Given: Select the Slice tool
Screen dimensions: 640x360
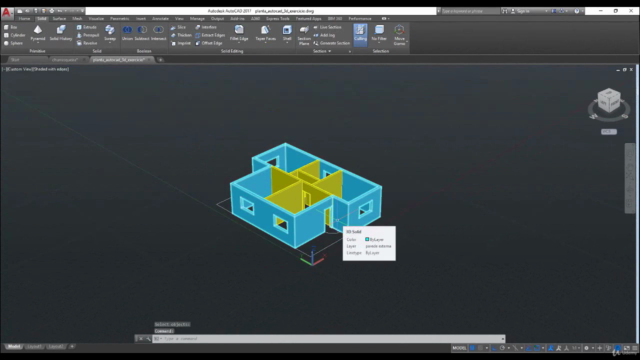Looking at the screenshot, I should 178,27.
